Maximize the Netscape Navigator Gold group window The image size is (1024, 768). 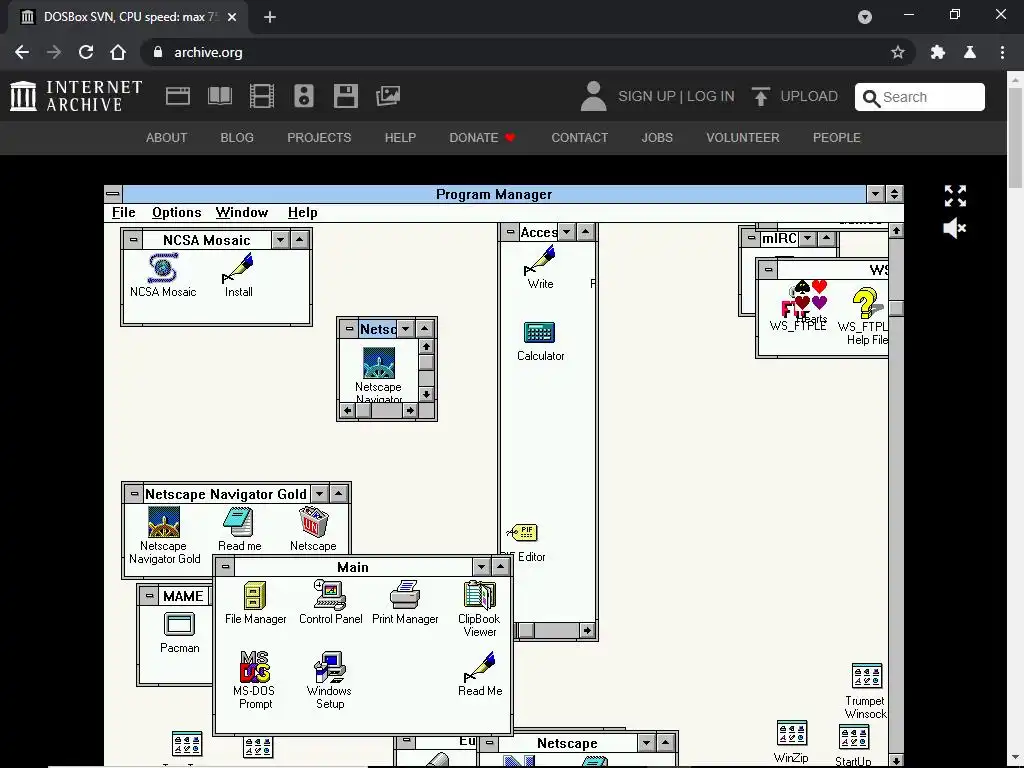tap(338, 494)
